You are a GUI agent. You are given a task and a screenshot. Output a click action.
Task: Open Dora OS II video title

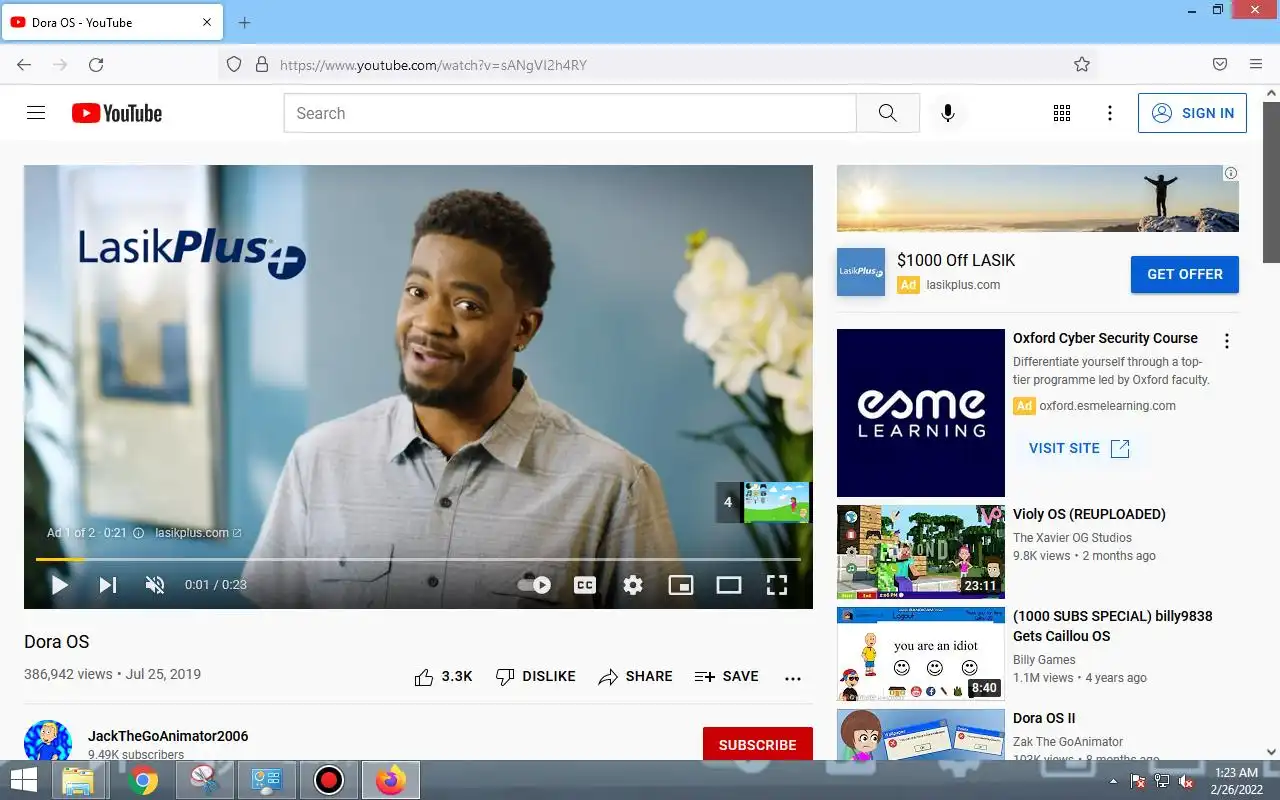point(1044,718)
